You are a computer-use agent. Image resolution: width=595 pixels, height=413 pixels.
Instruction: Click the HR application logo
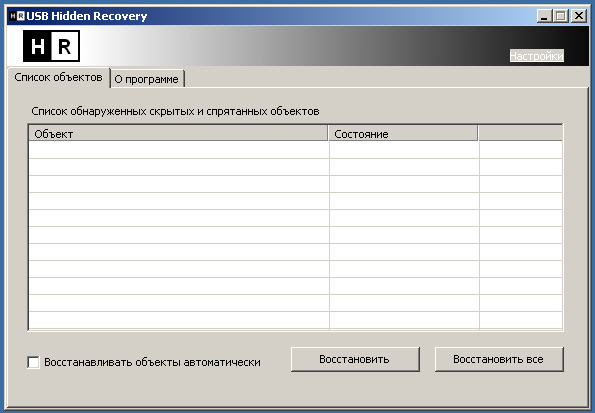coord(51,46)
